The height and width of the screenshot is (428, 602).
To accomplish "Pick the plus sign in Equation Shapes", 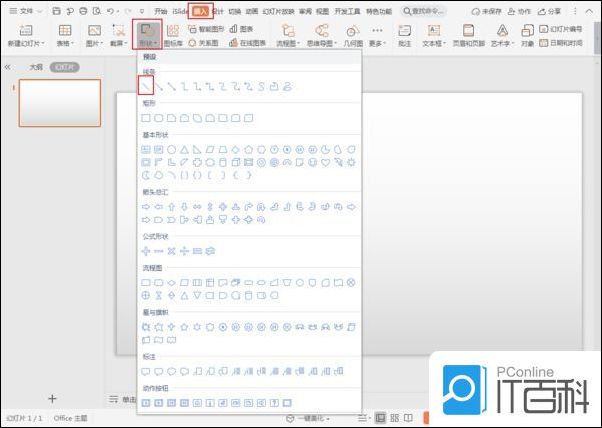I will tap(146, 251).
